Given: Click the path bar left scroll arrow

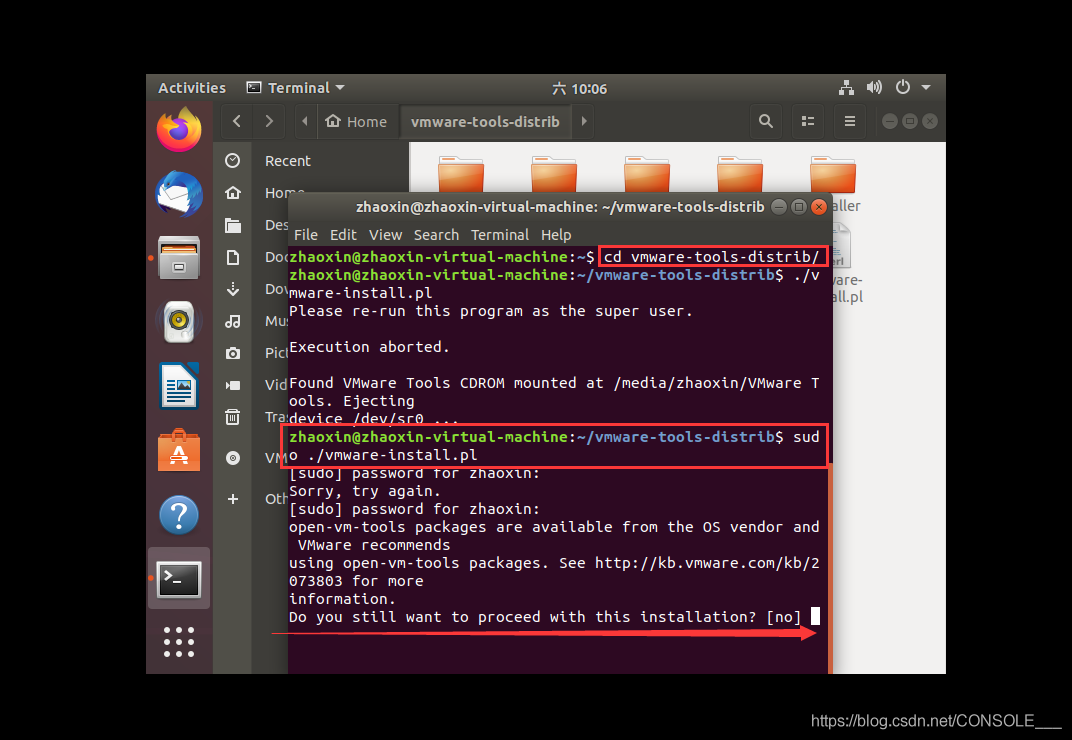Looking at the screenshot, I should click(305, 121).
